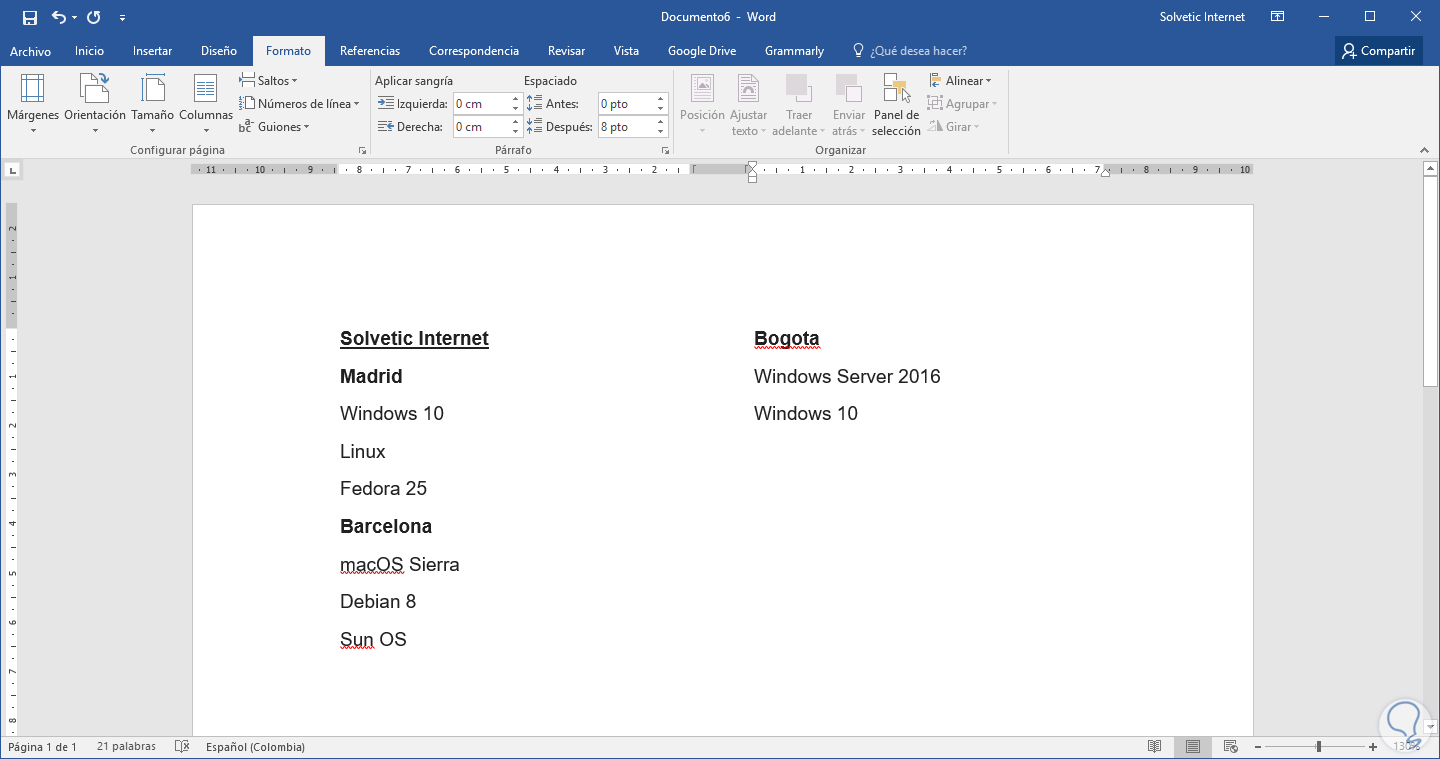Switch to the Inicio tab
The height and width of the screenshot is (759, 1440).
(89, 51)
